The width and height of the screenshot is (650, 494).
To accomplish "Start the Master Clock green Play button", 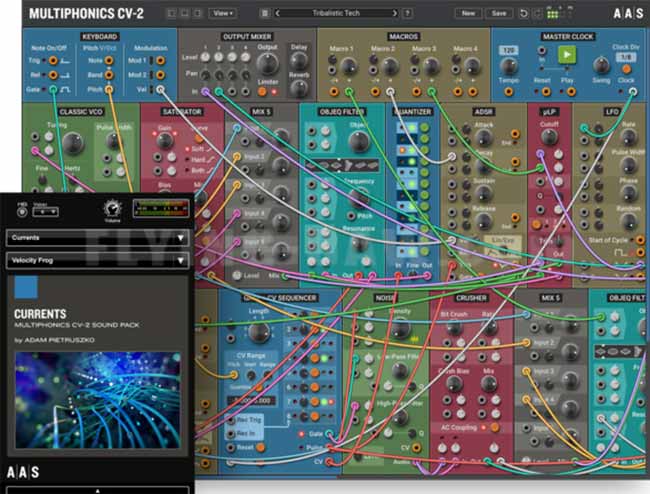I will 567,54.
